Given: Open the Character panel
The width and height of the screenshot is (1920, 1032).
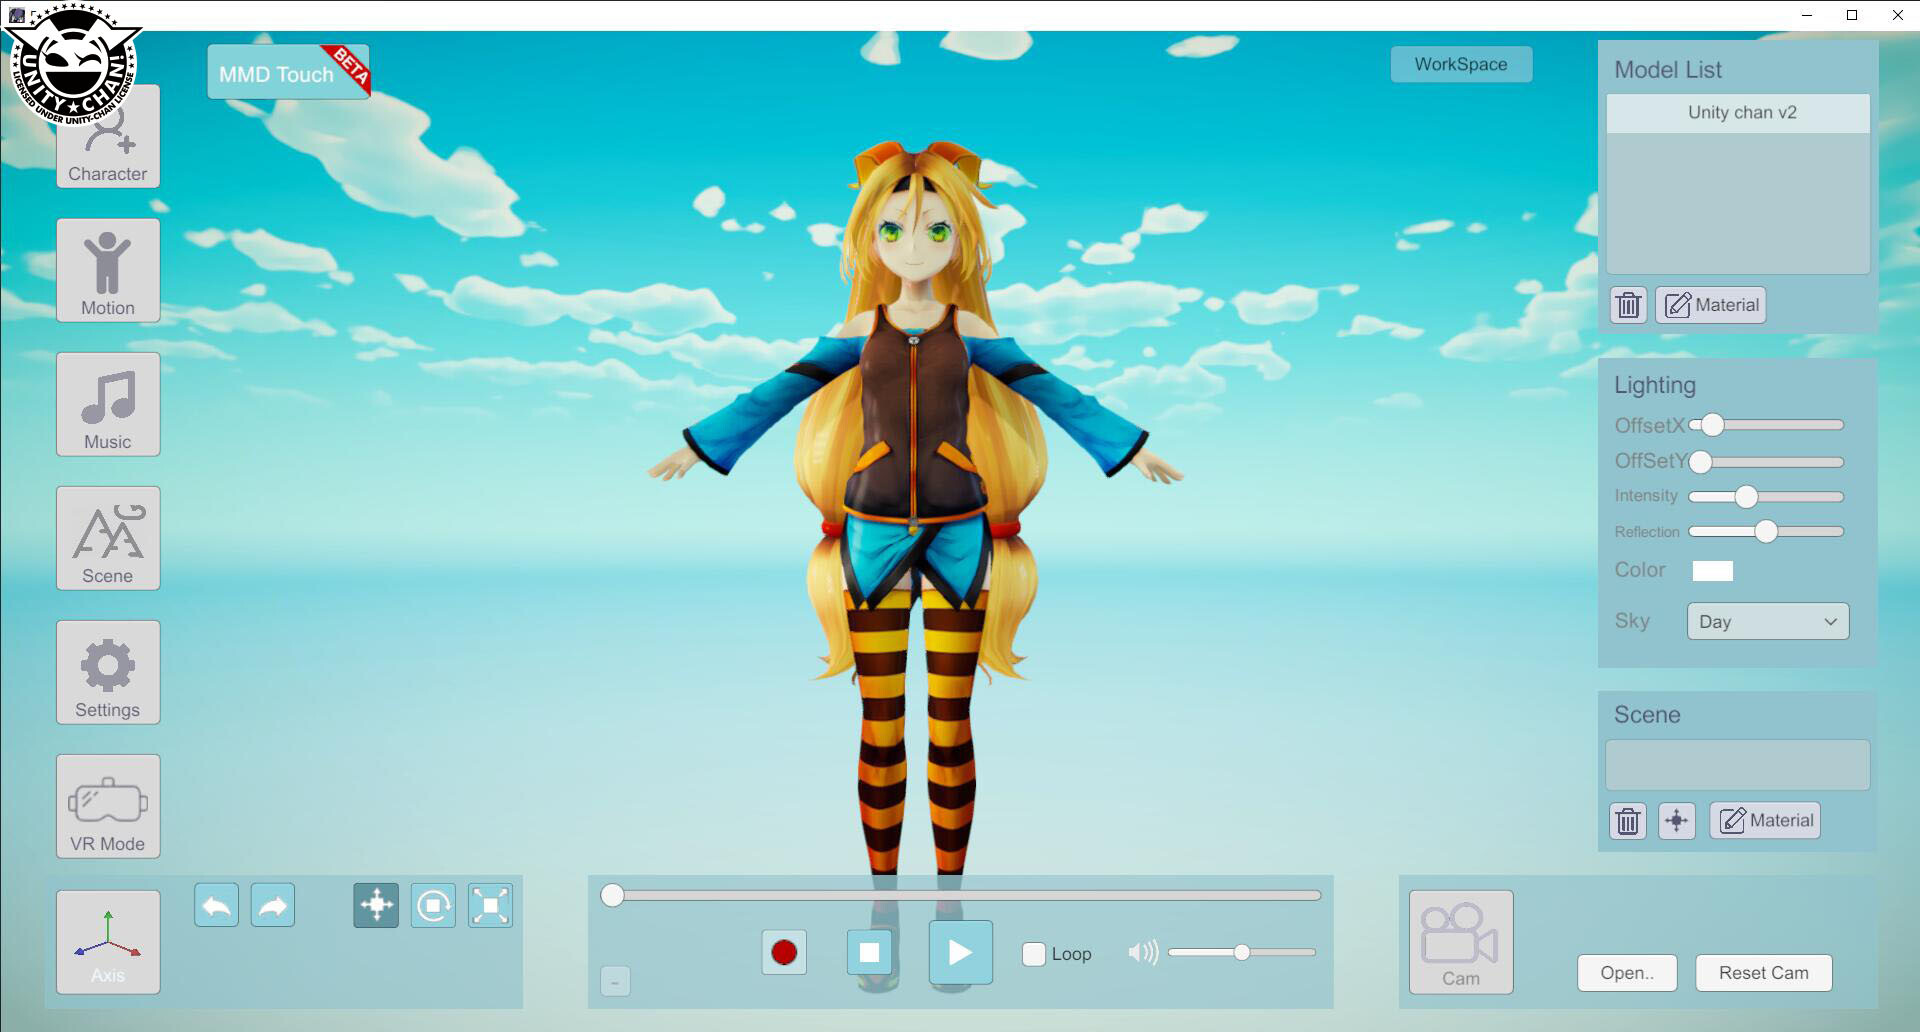Looking at the screenshot, I should click(x=107, y=137).
